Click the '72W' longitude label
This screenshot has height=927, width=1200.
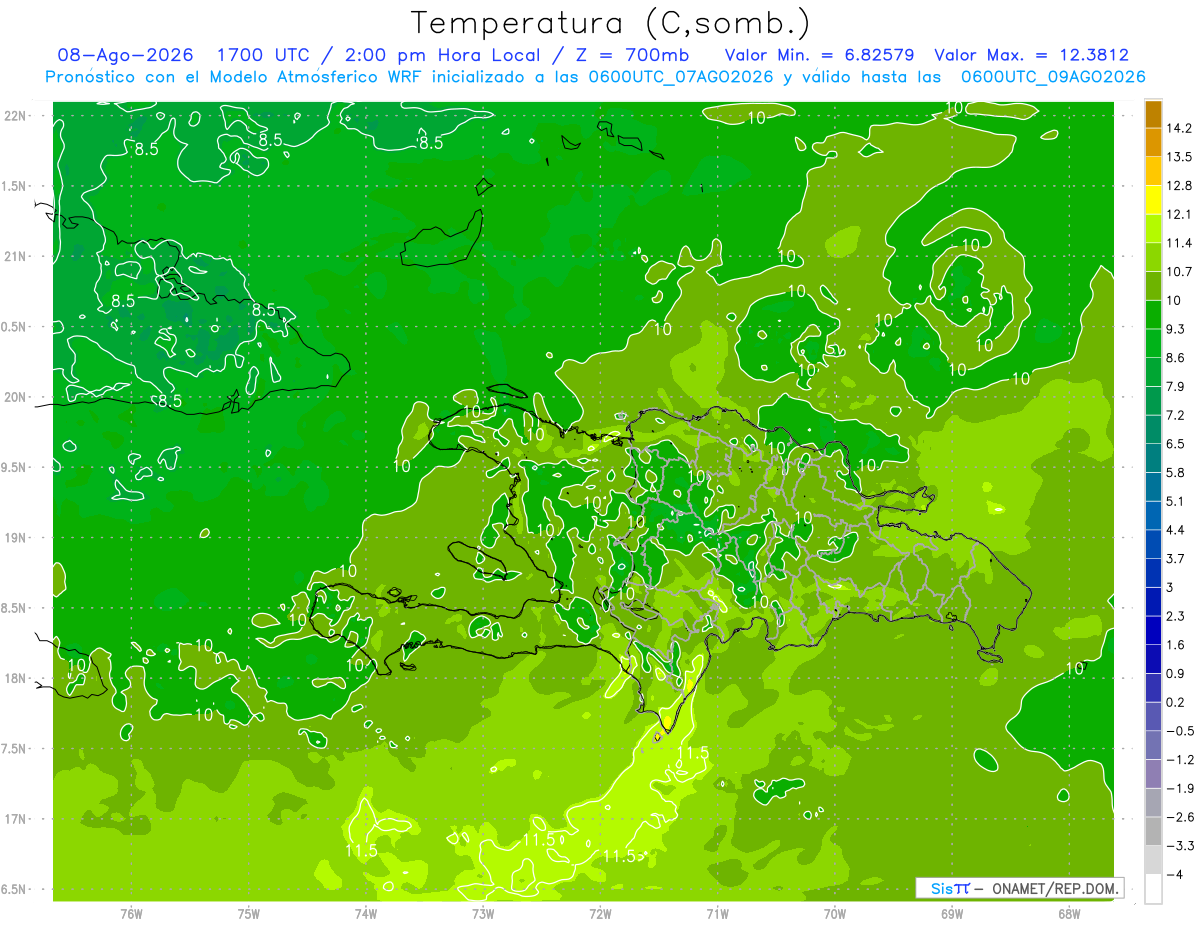pyautogui.click(x=600, y=914)
